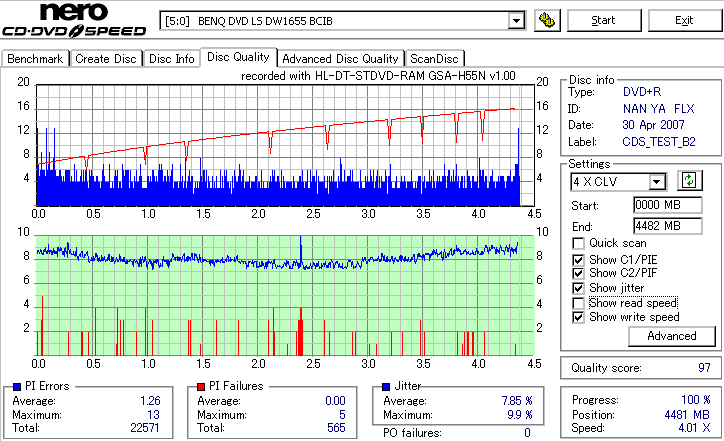Click the Quality score value 97
This screenshot has width=724, height=441.
click(704, 368)
